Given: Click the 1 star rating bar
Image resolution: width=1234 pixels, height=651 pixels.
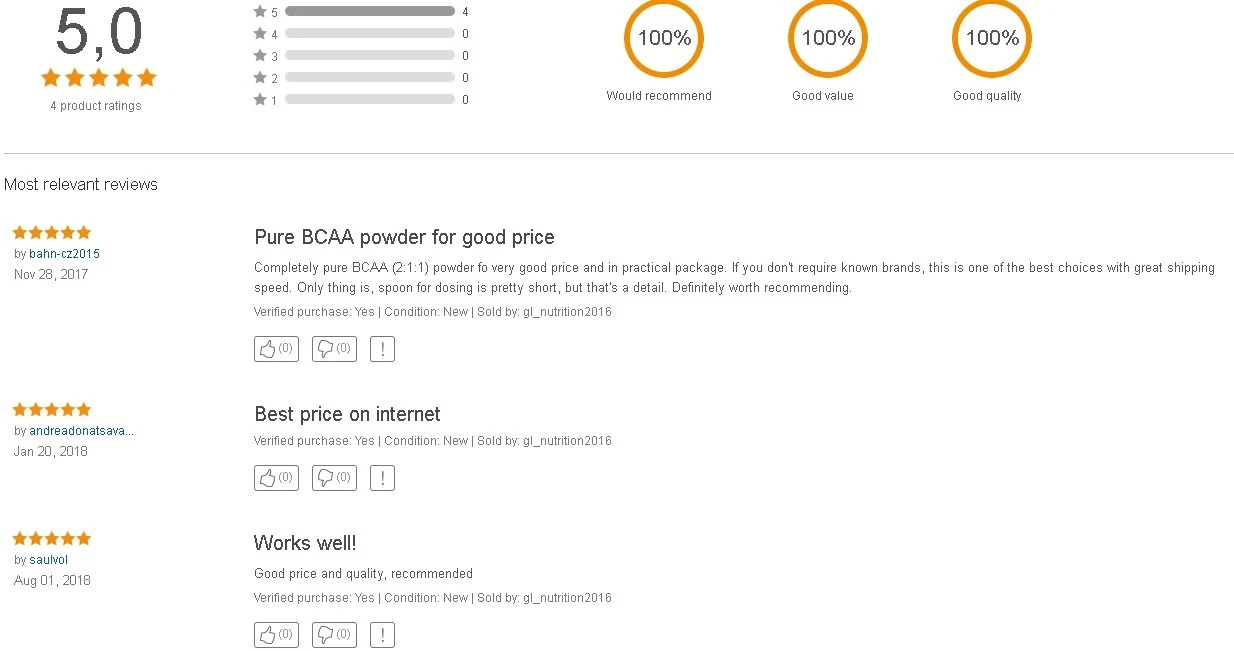Looking at the screenshot, I should (x=369, y=100).
